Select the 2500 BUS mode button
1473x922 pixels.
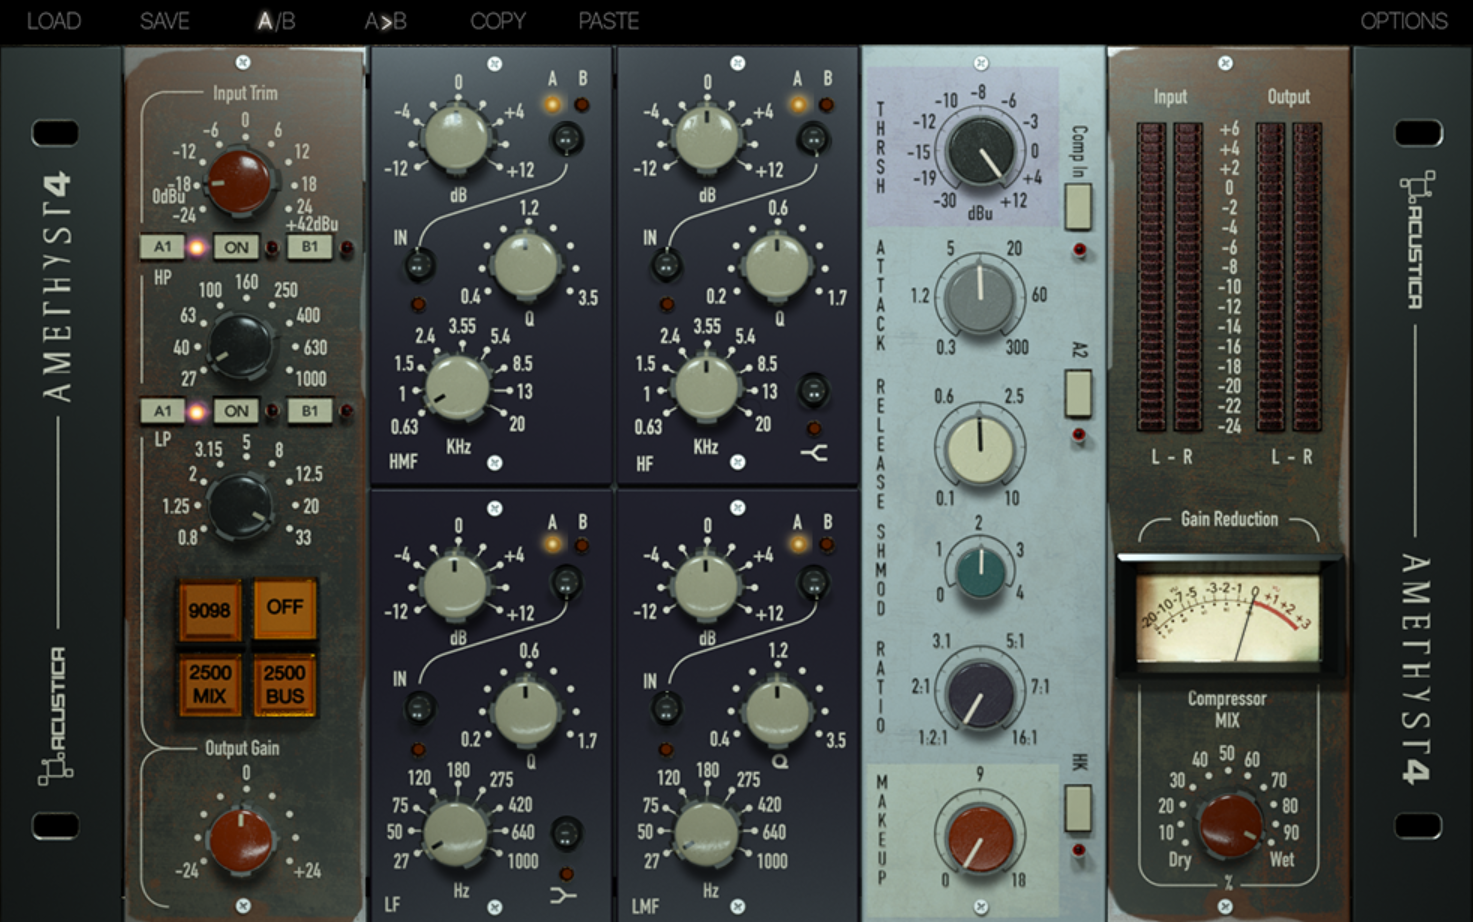tap(285, 685)
